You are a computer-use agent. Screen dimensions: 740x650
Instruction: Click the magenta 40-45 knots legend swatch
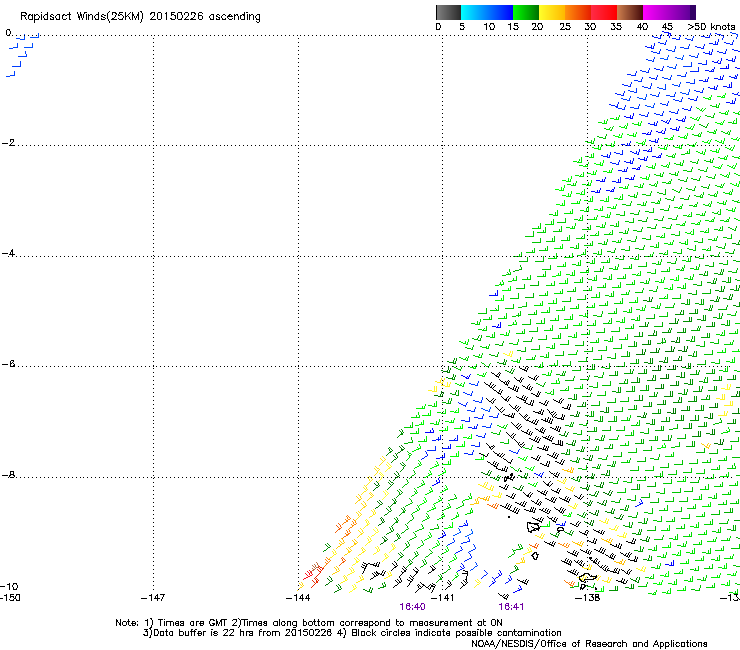point(656,12)
